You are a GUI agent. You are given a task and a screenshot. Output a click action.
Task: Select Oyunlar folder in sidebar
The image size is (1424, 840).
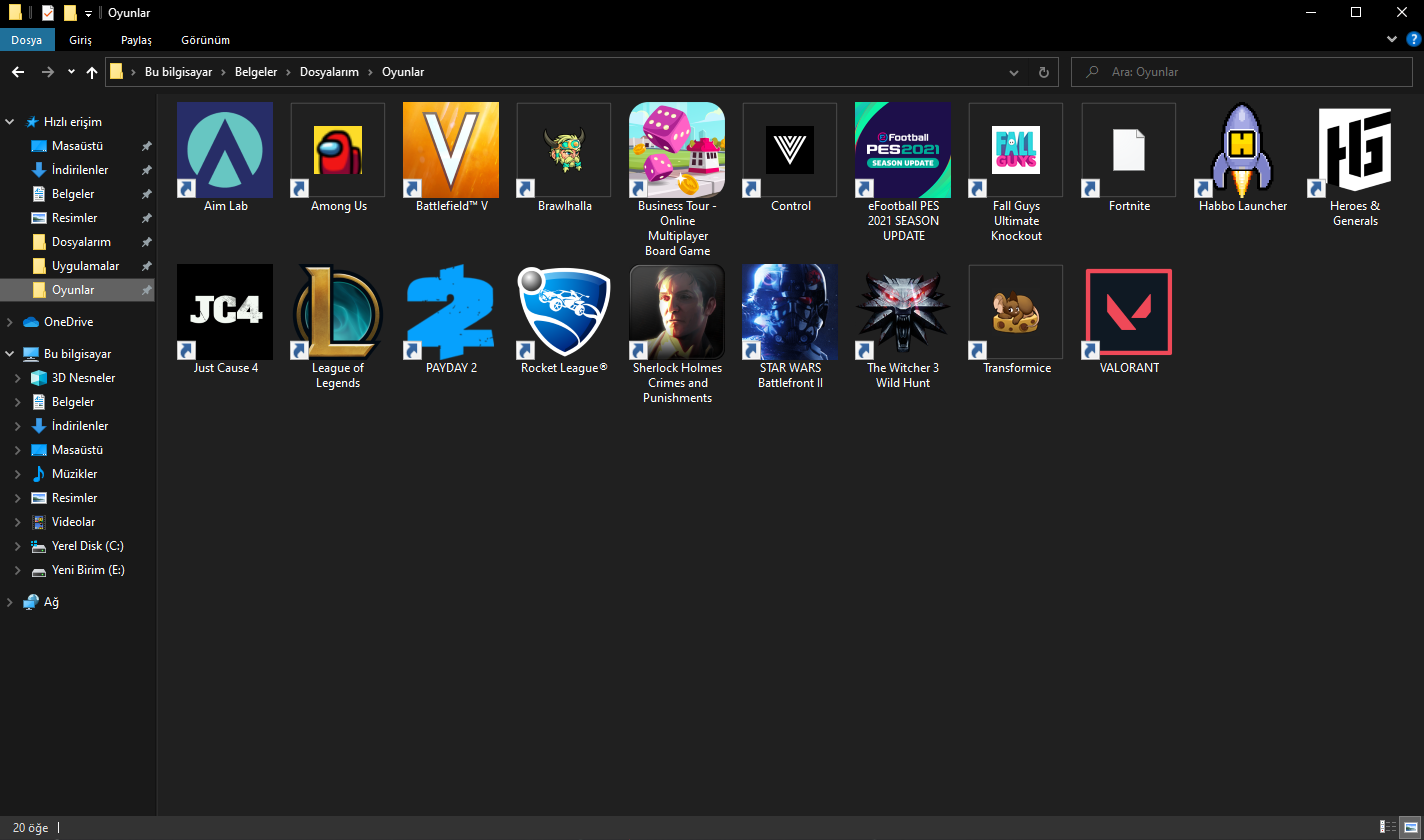78,290
